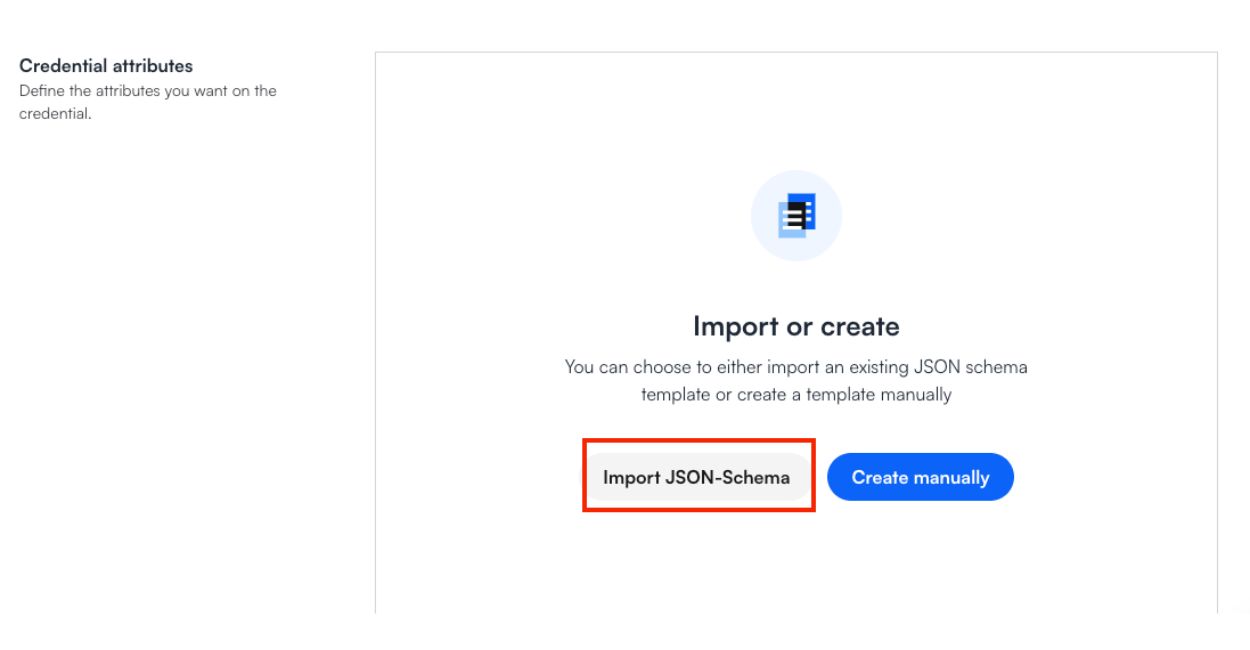Click the blue document template icon
The width and height of the screenshot is (1250, 650).
point(797,215)
